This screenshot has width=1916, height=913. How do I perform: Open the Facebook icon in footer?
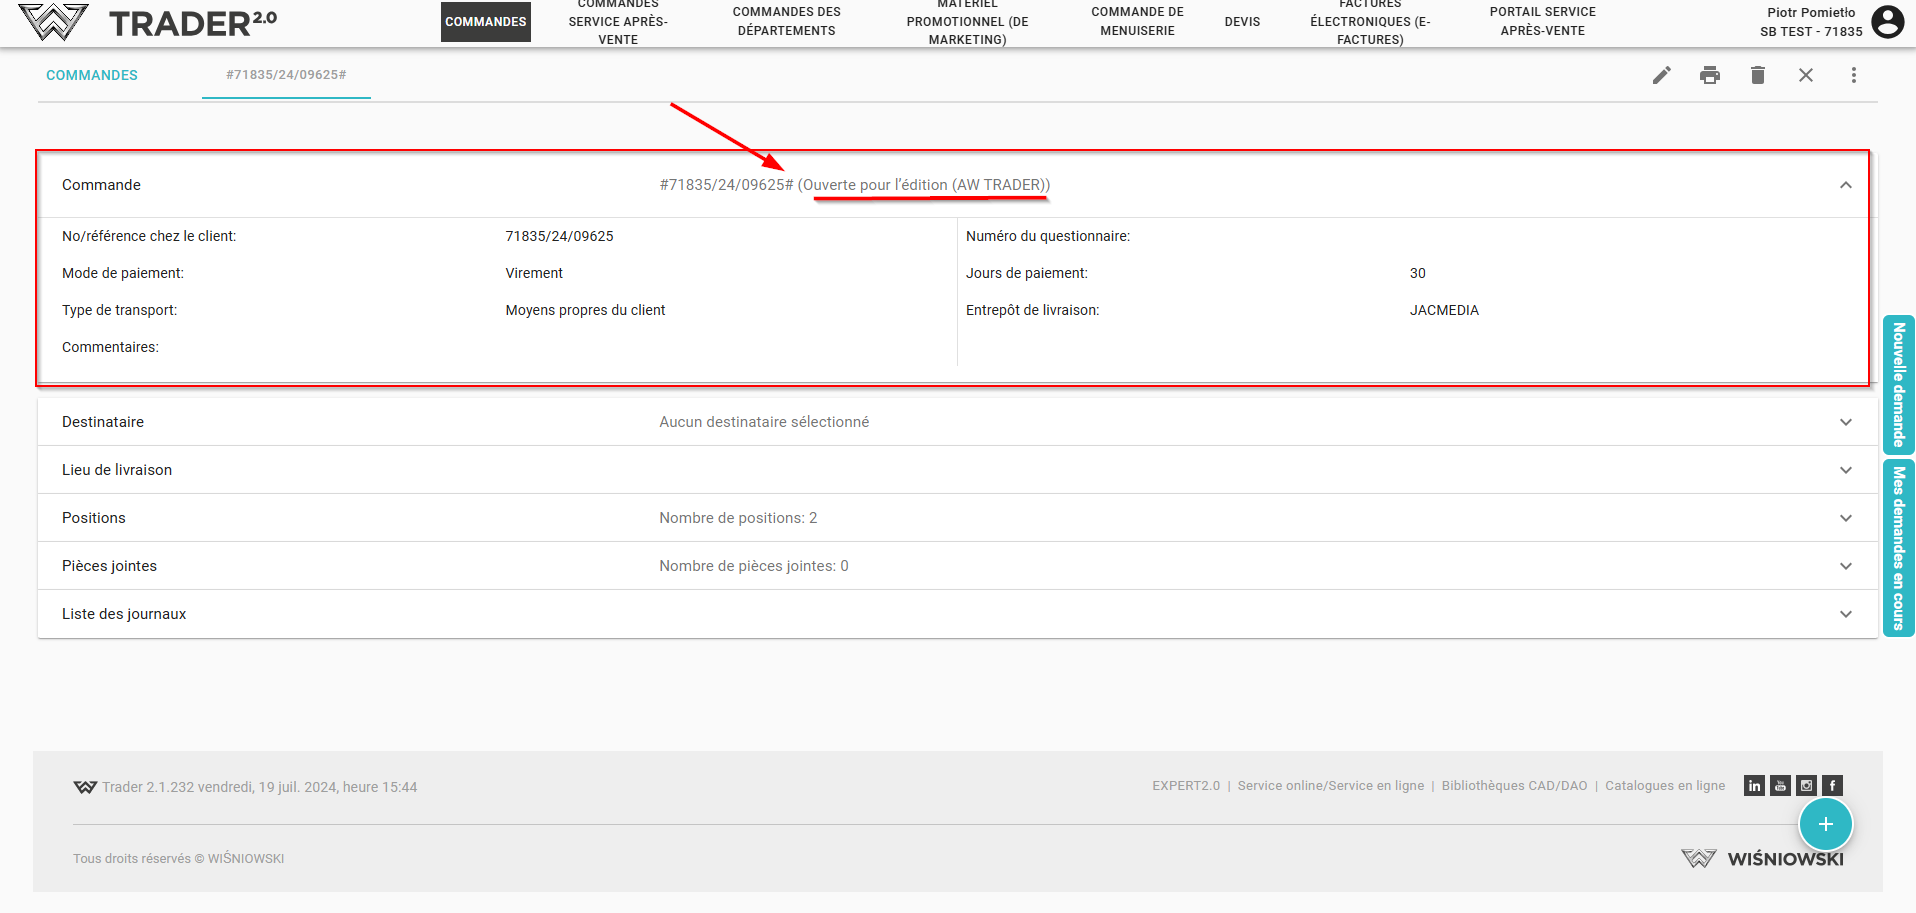click(x=1832, y=786)
